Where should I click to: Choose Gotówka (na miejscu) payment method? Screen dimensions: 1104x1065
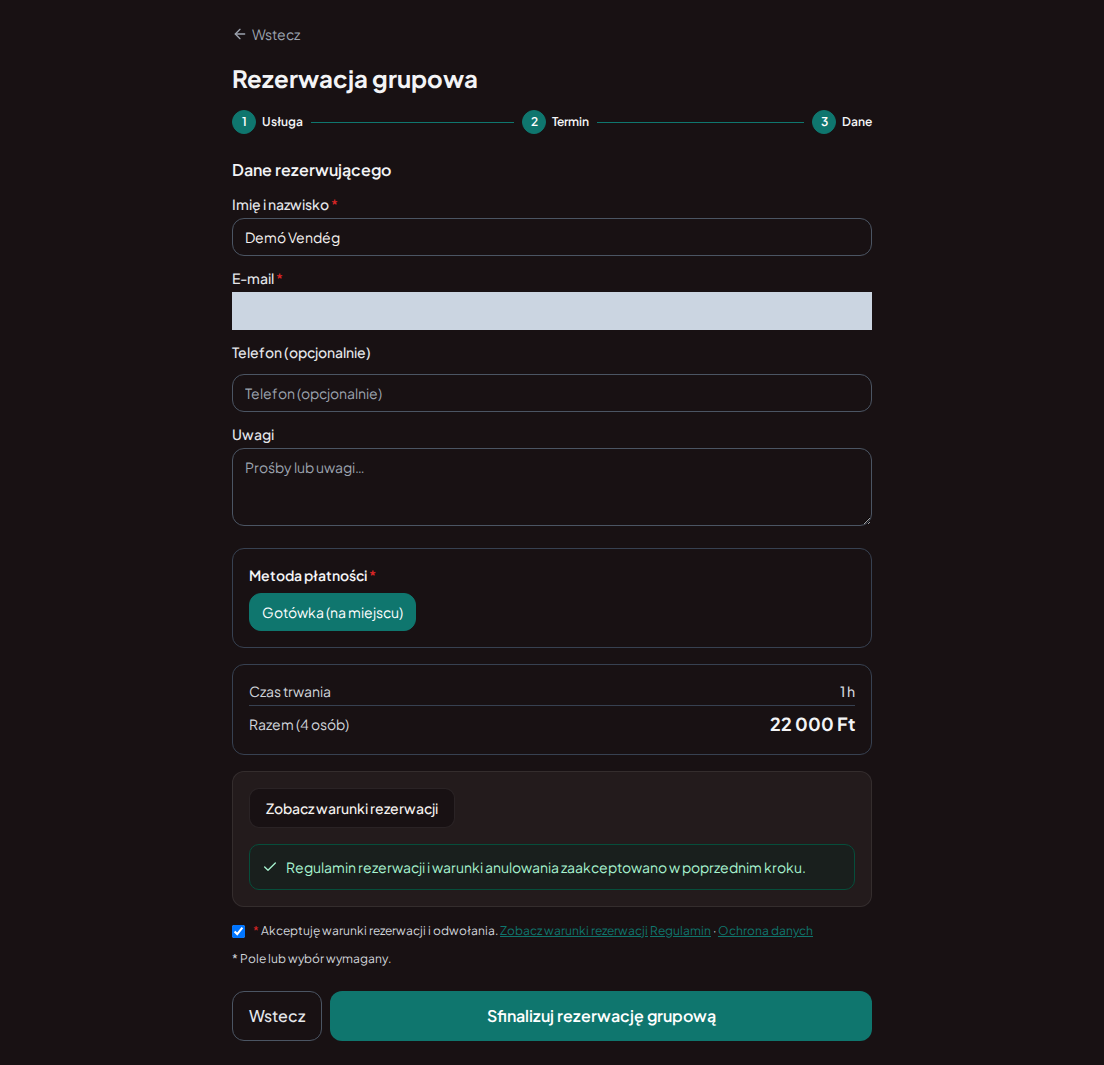332,612
